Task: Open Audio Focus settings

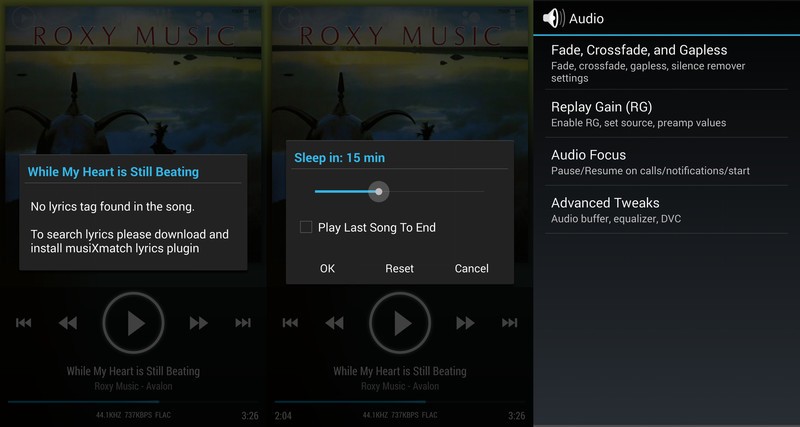Action: [x=666, y=162]
